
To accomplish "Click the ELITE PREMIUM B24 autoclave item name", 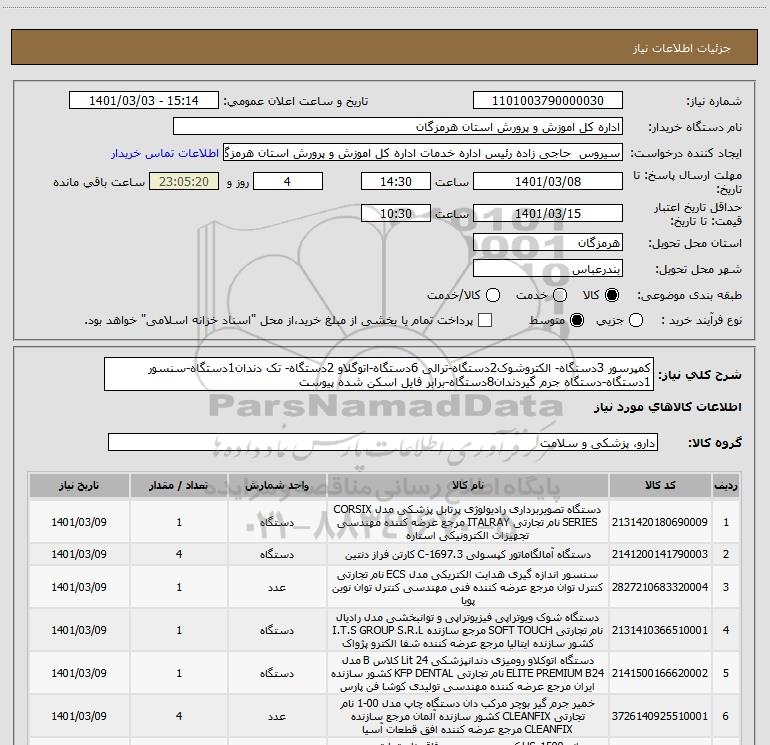I will pyautogui.click(x=468, y=673).
